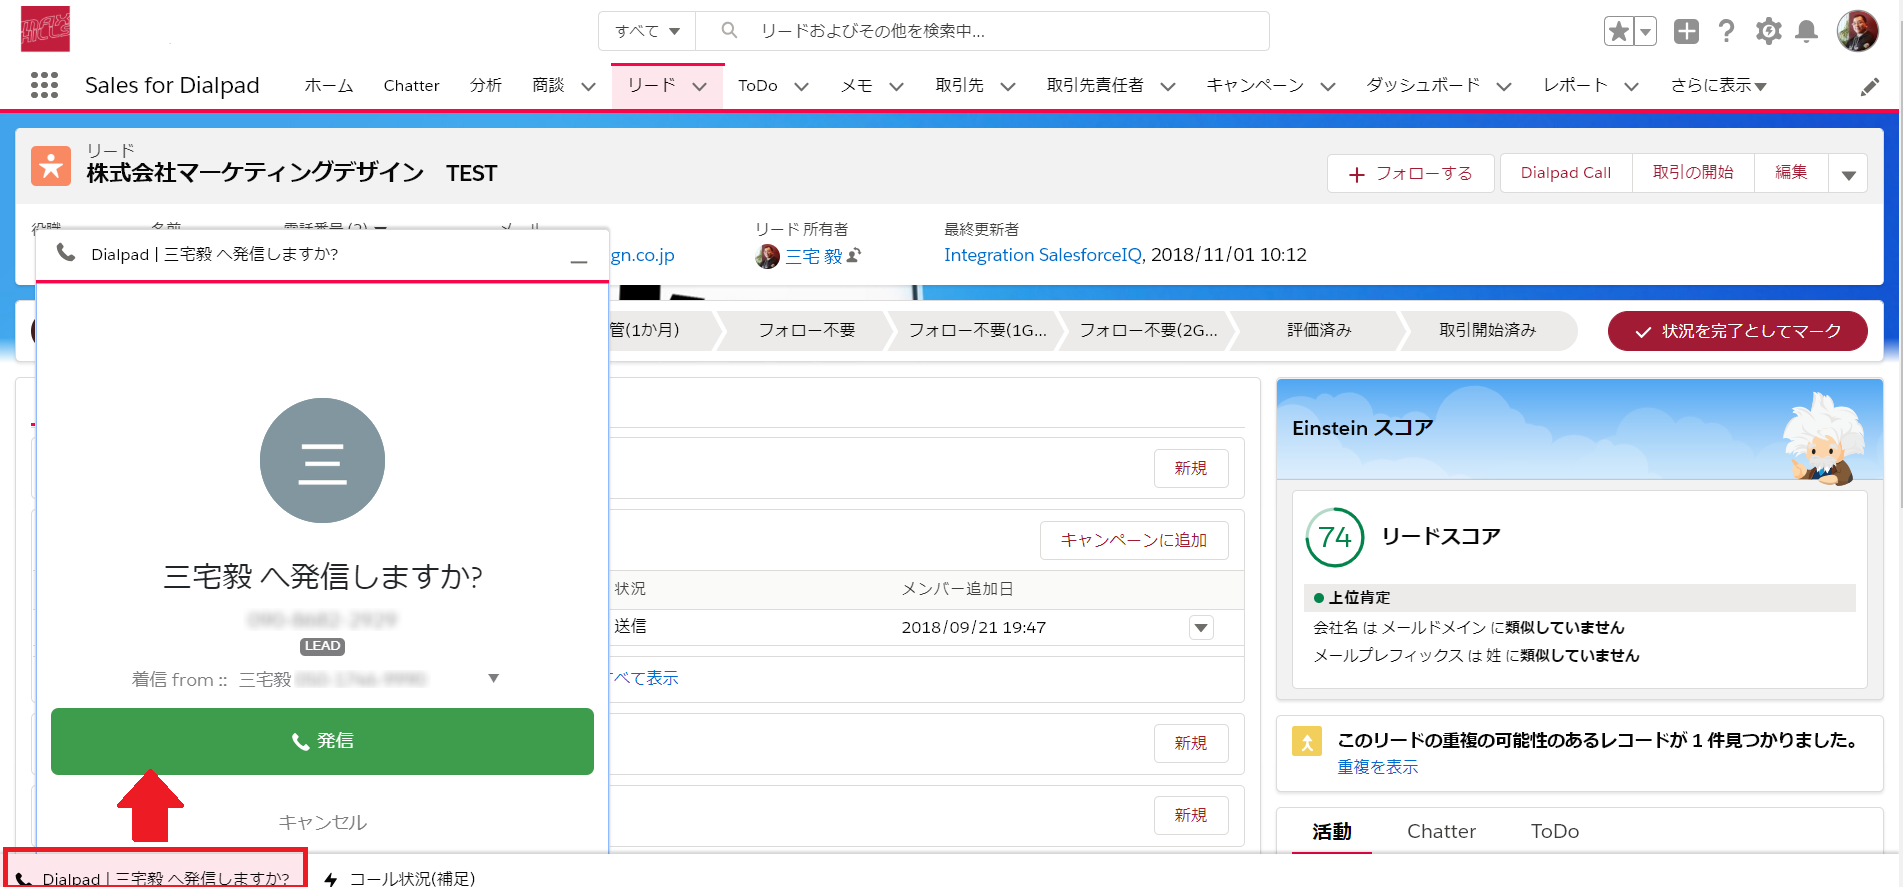Click the help question mark icon

(x=1726, y=32)
